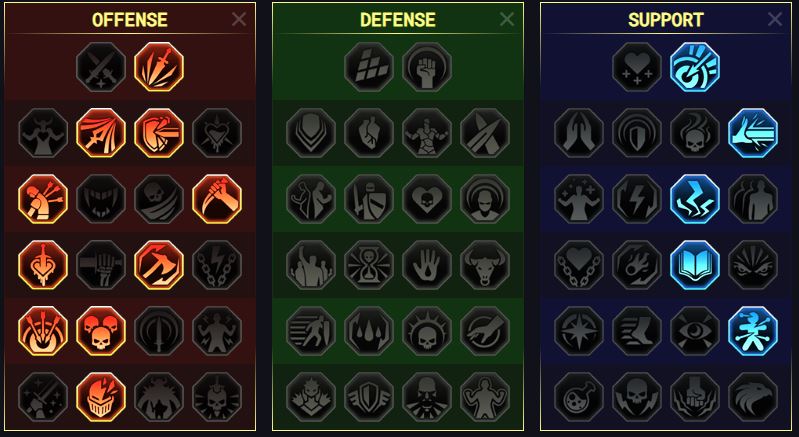Screen dimensions: 799x437
Task: Click the flaming helmet mastery icon
Action: click(101, 397)
